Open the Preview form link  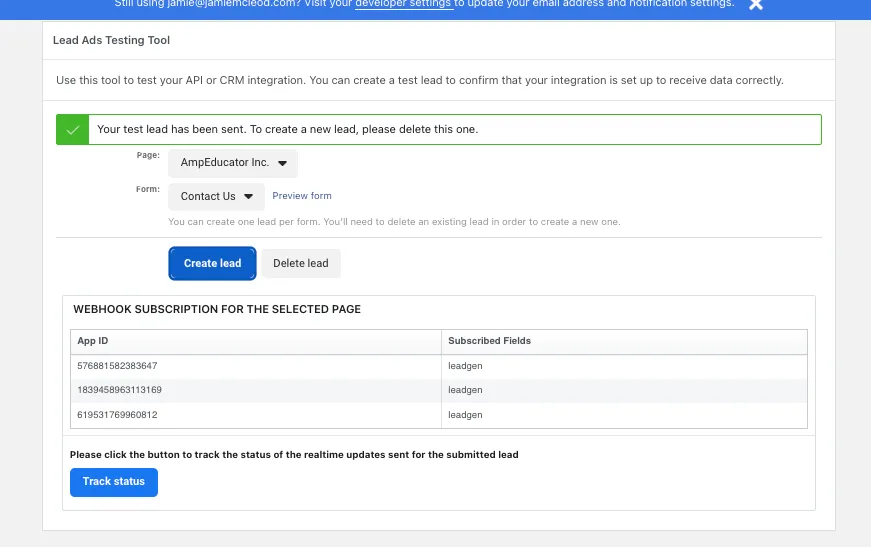coord(302,195)
